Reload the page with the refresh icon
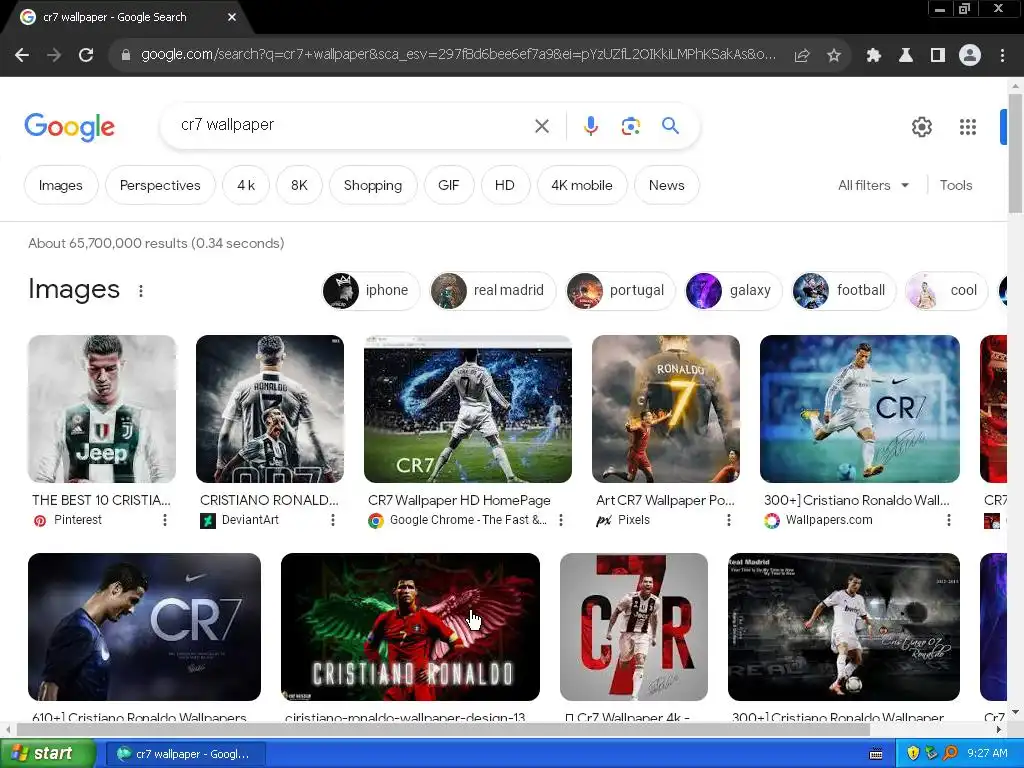This screenshot has height=768, width=1024. [86, 56]
